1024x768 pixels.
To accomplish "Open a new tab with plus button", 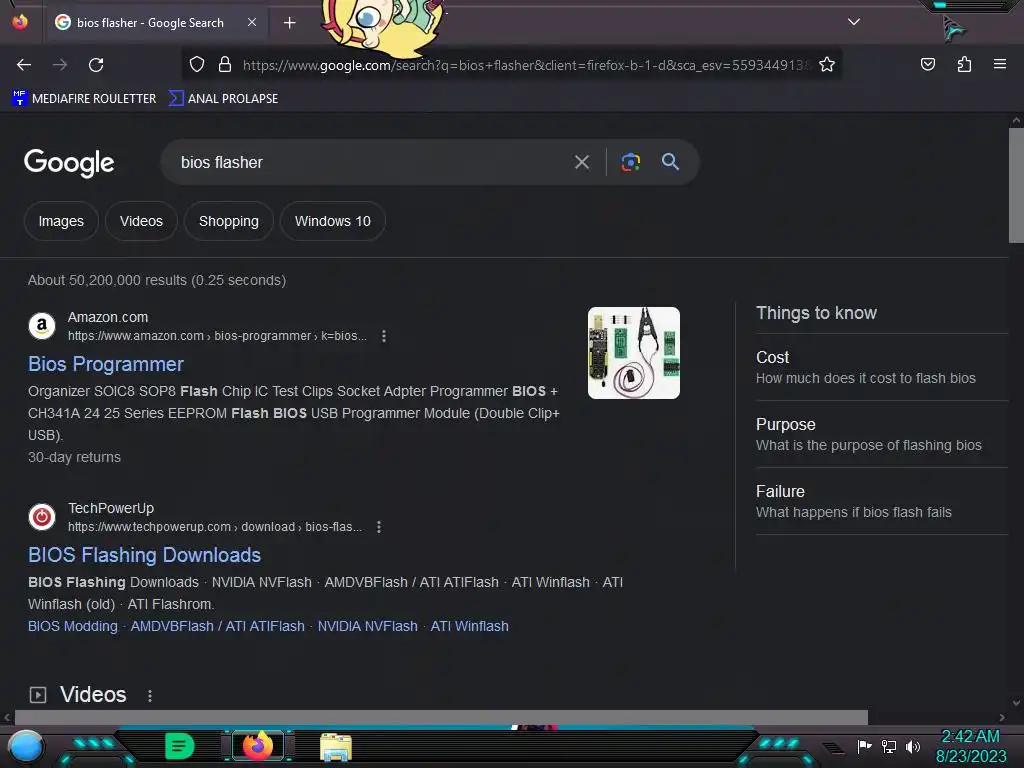I will point(289,23).
